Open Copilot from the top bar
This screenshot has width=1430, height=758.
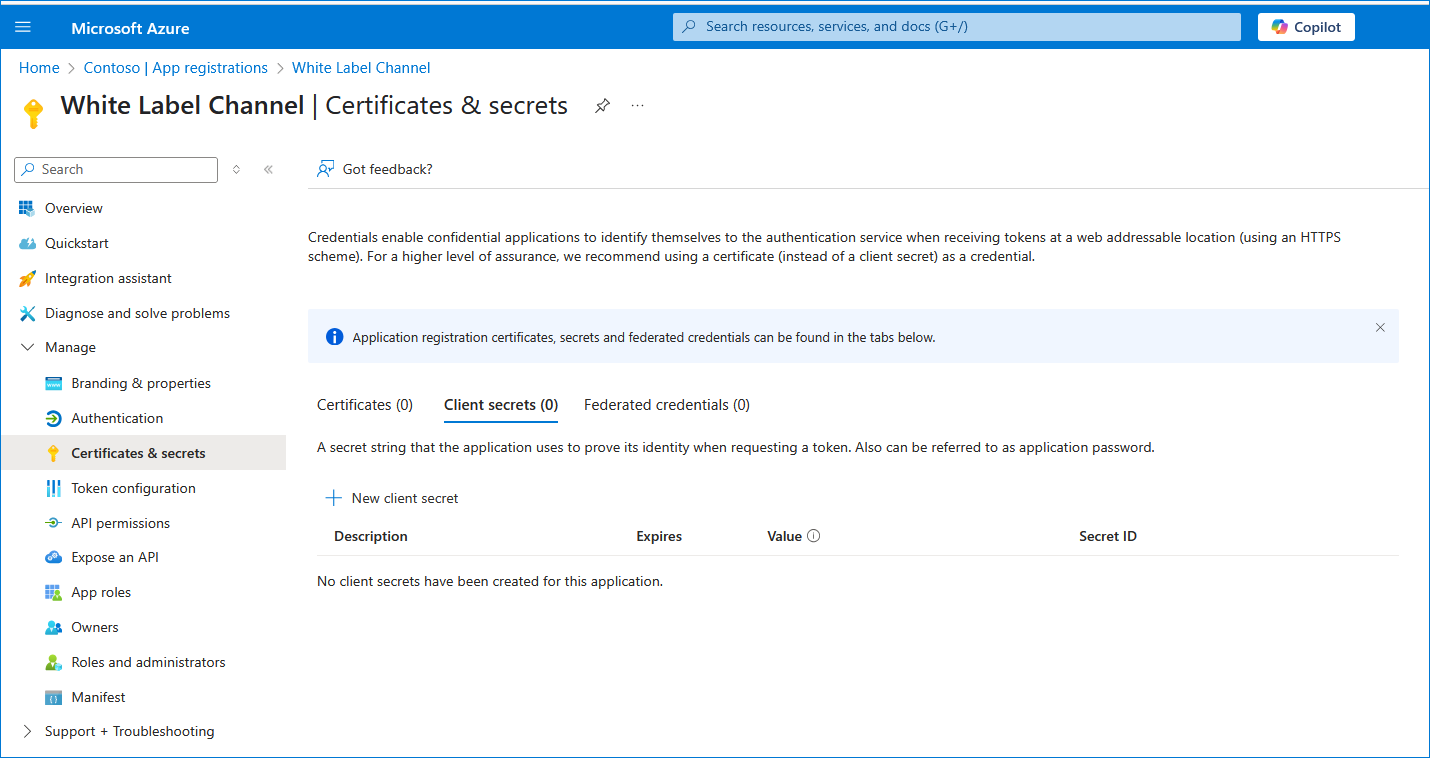click(1305, 27)
